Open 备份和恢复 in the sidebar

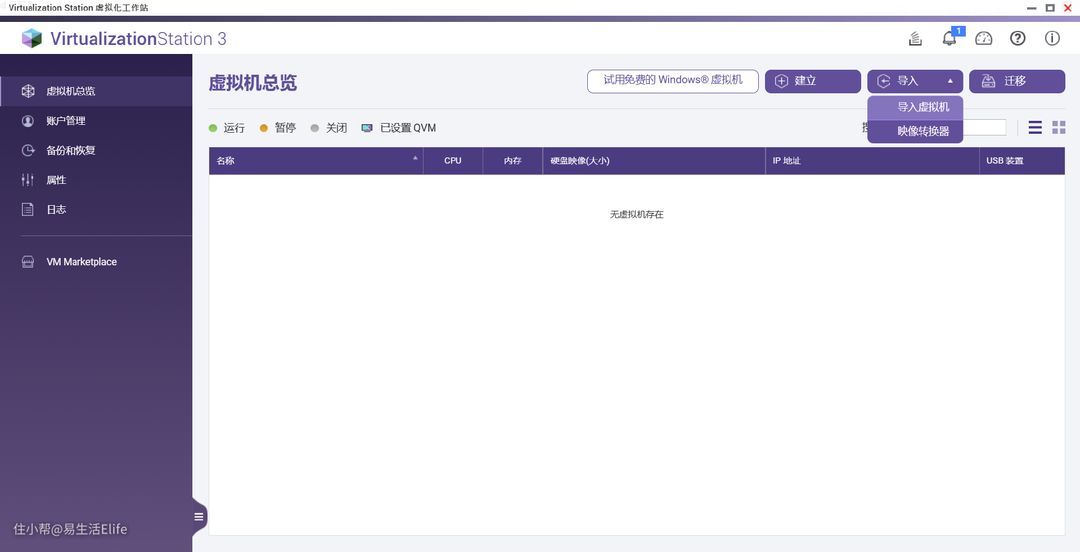[x=70, y=151]
